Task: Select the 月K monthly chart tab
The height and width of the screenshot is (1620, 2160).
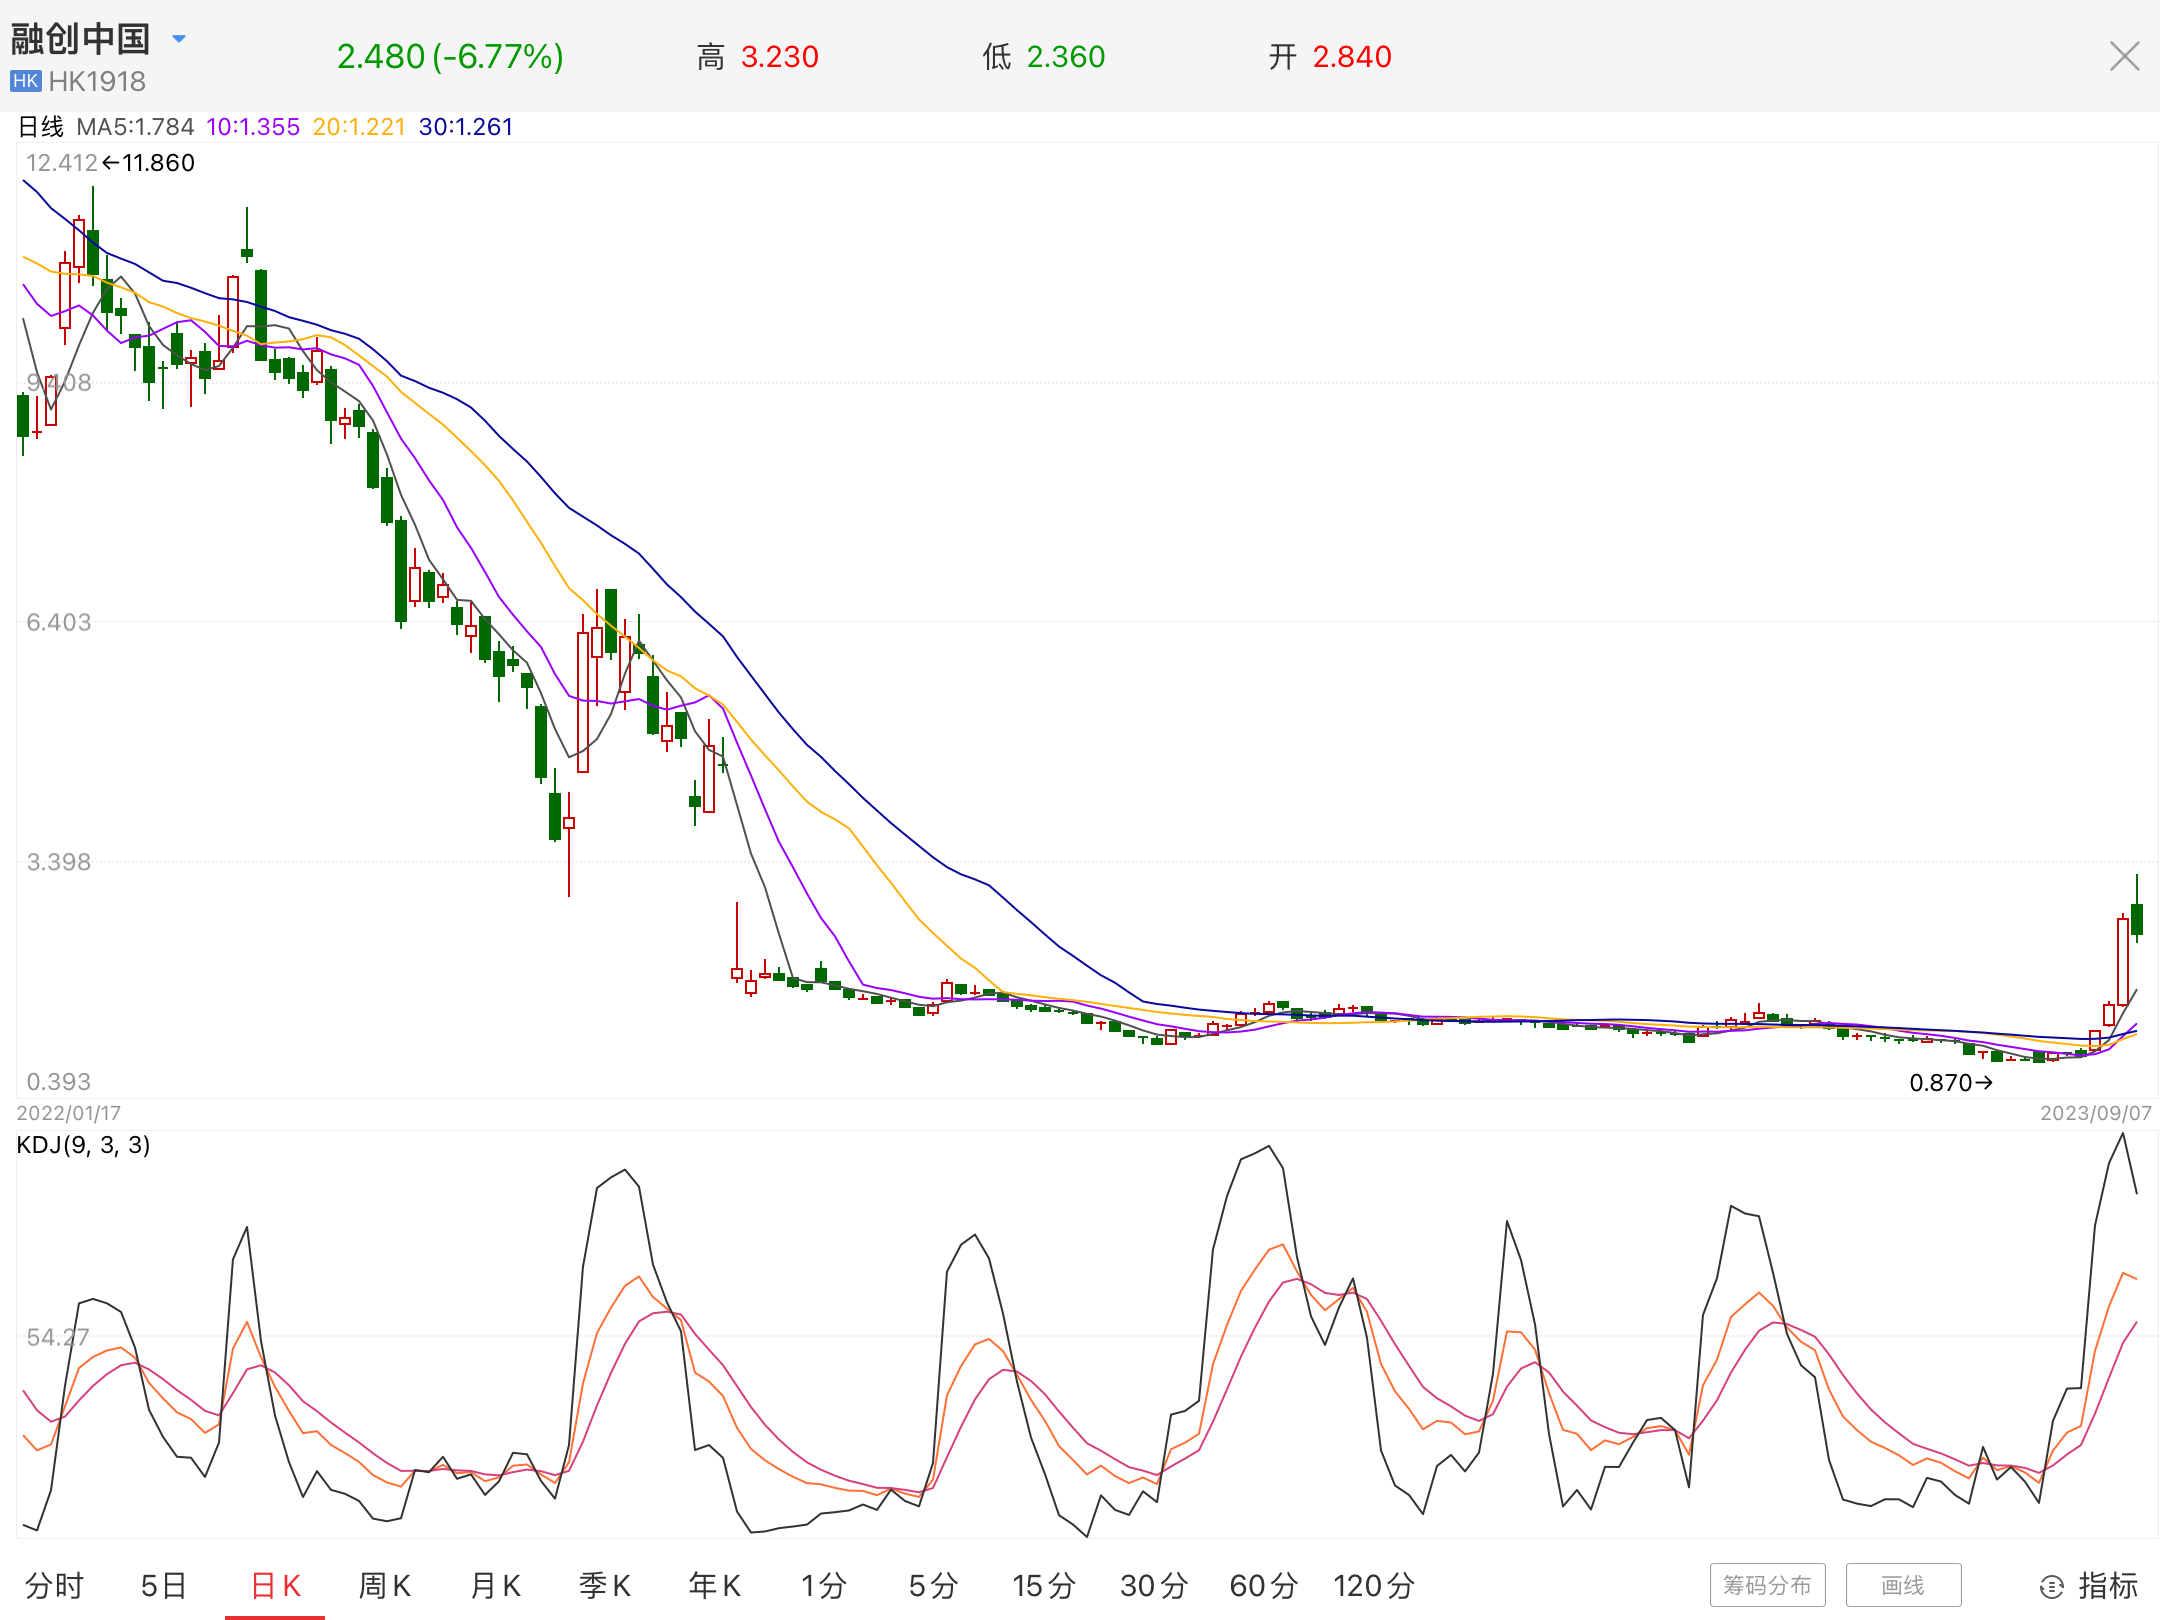Action: (x=495, y=1585)
